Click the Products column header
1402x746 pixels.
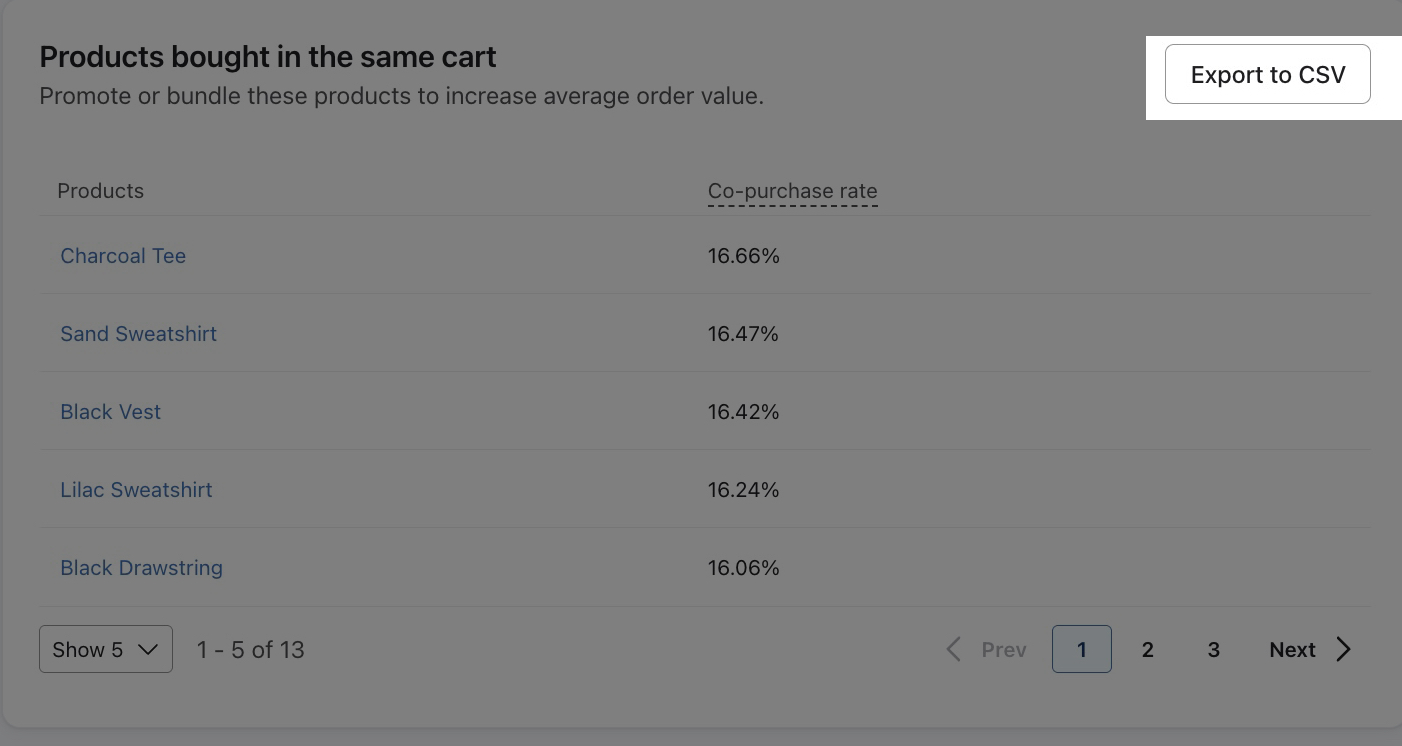click(x=100, y=191)
